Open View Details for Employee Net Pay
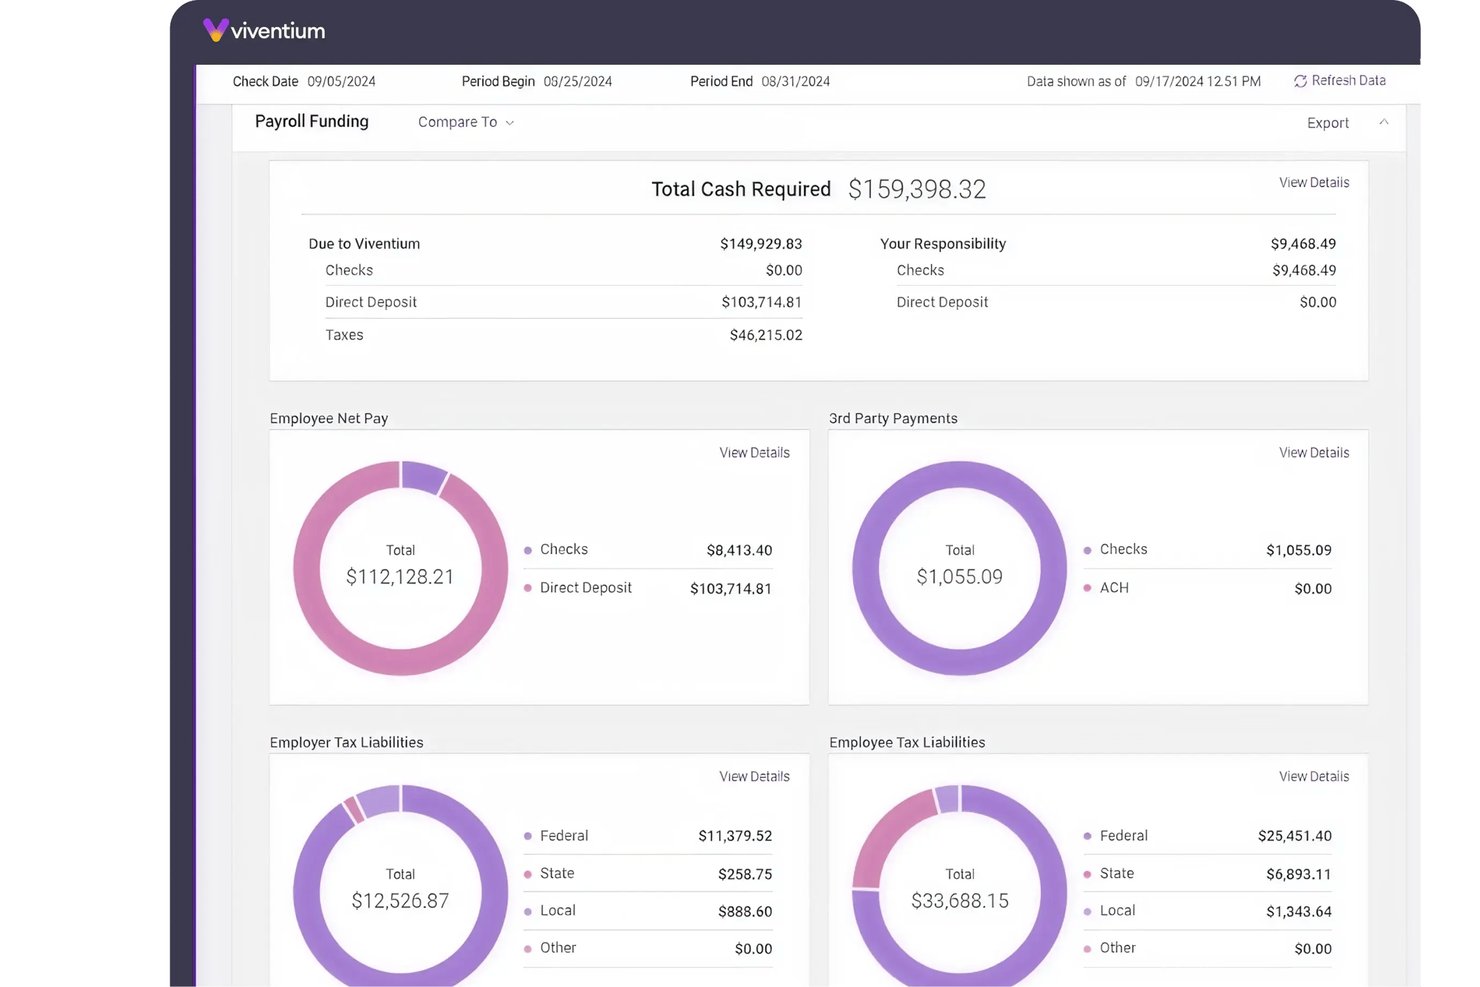 pos(754,453)
